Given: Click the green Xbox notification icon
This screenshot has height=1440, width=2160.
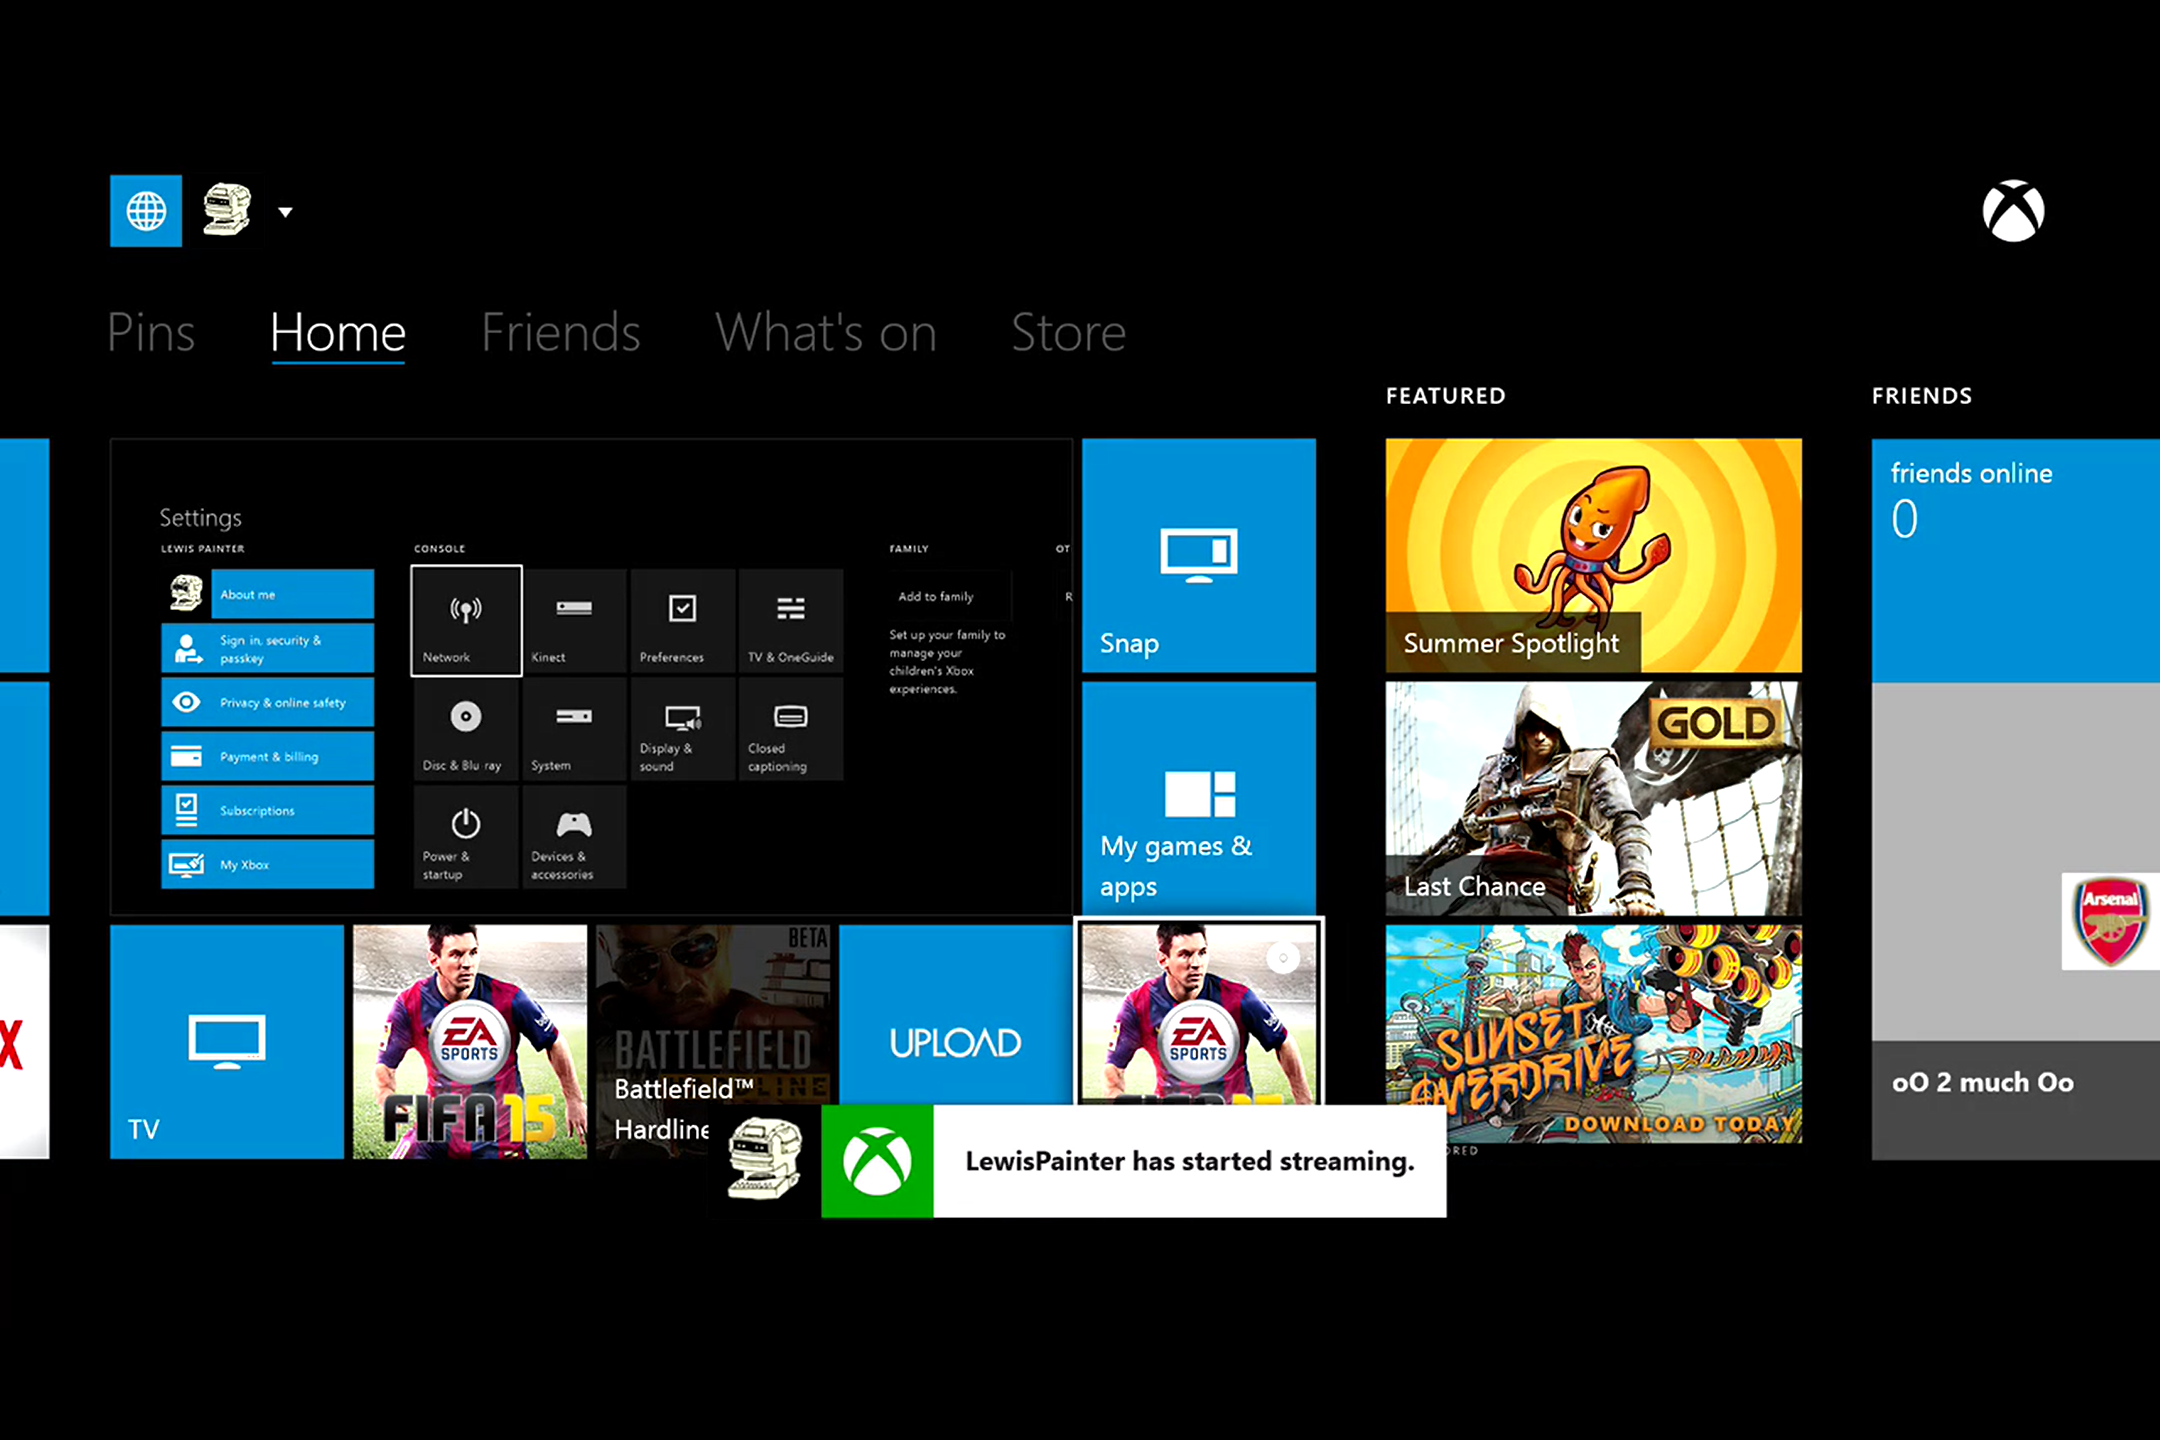Looking at the screenshot, I should click(x=877, y=1161).
